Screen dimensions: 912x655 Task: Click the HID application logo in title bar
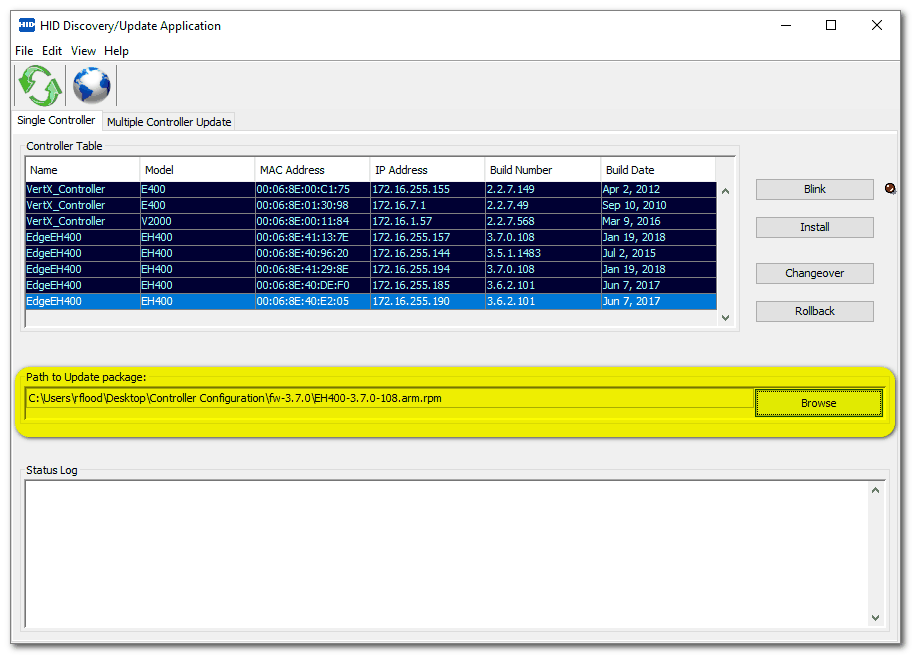27,26
